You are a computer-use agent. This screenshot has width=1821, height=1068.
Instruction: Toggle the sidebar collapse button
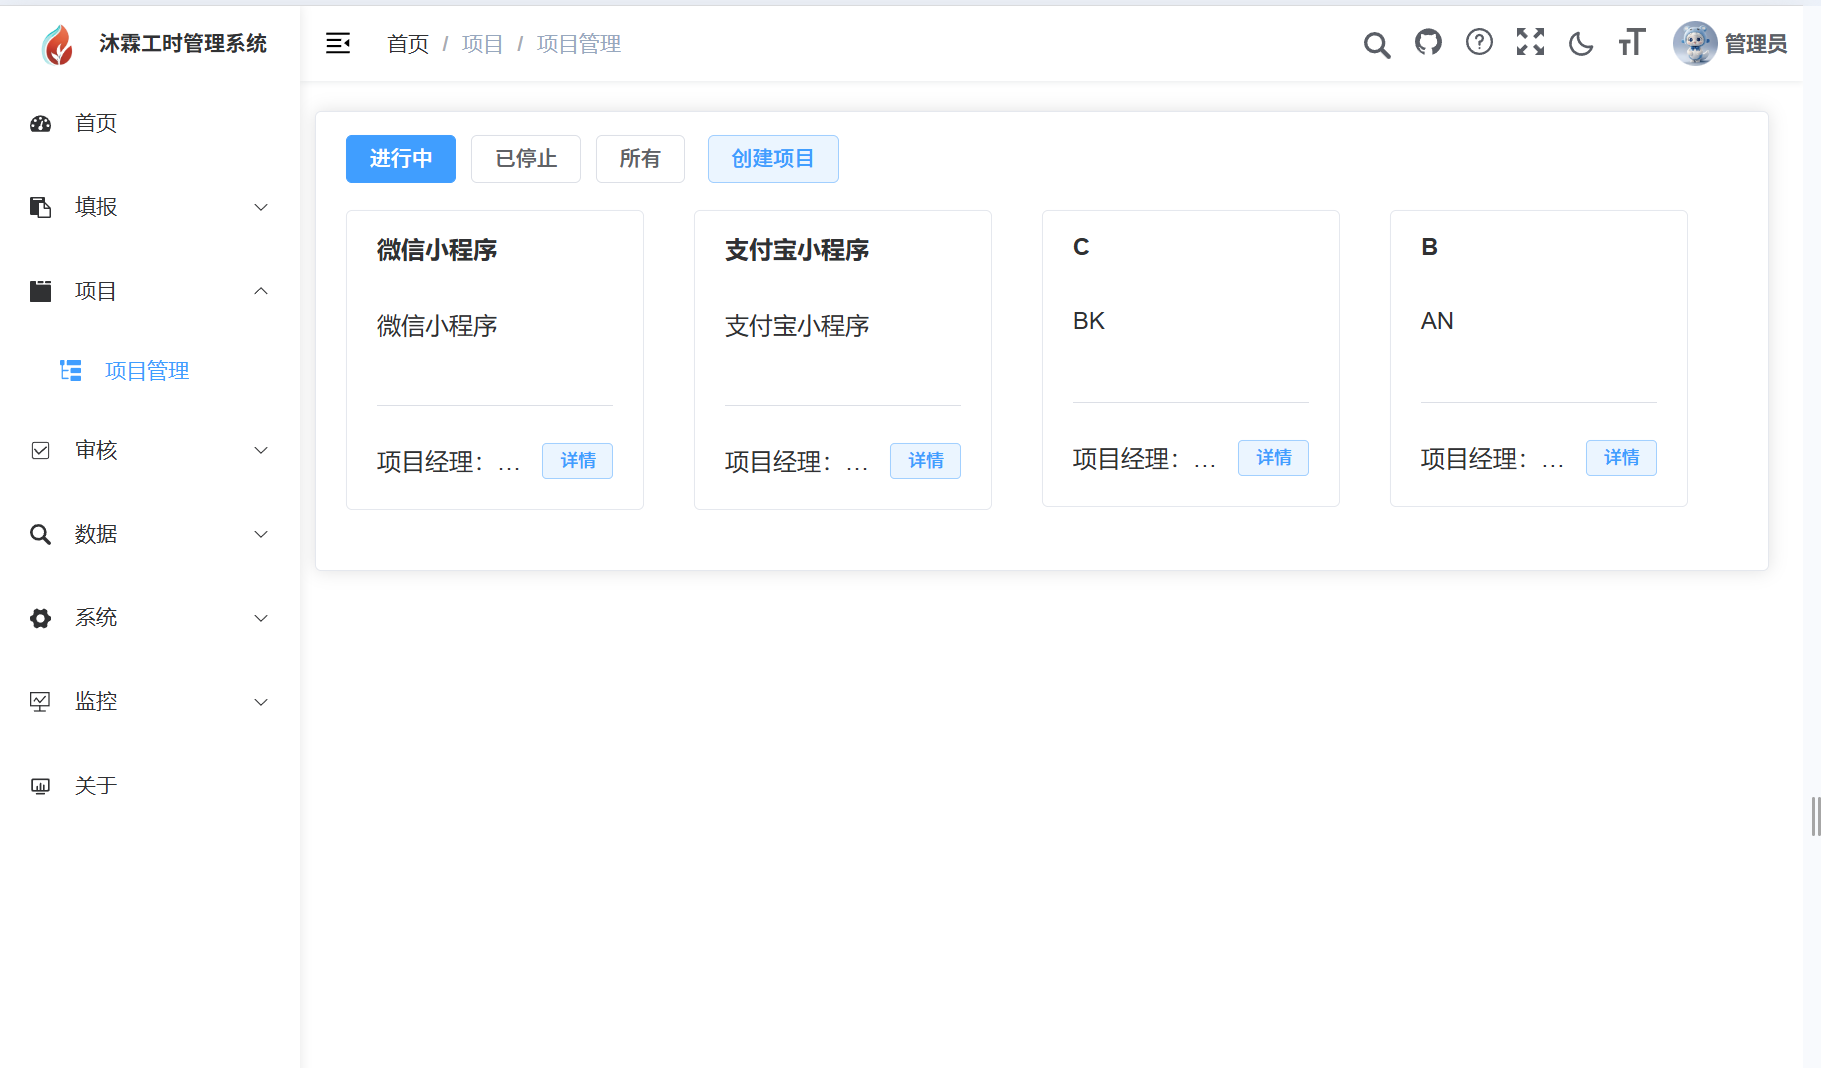tap(338, 43)
